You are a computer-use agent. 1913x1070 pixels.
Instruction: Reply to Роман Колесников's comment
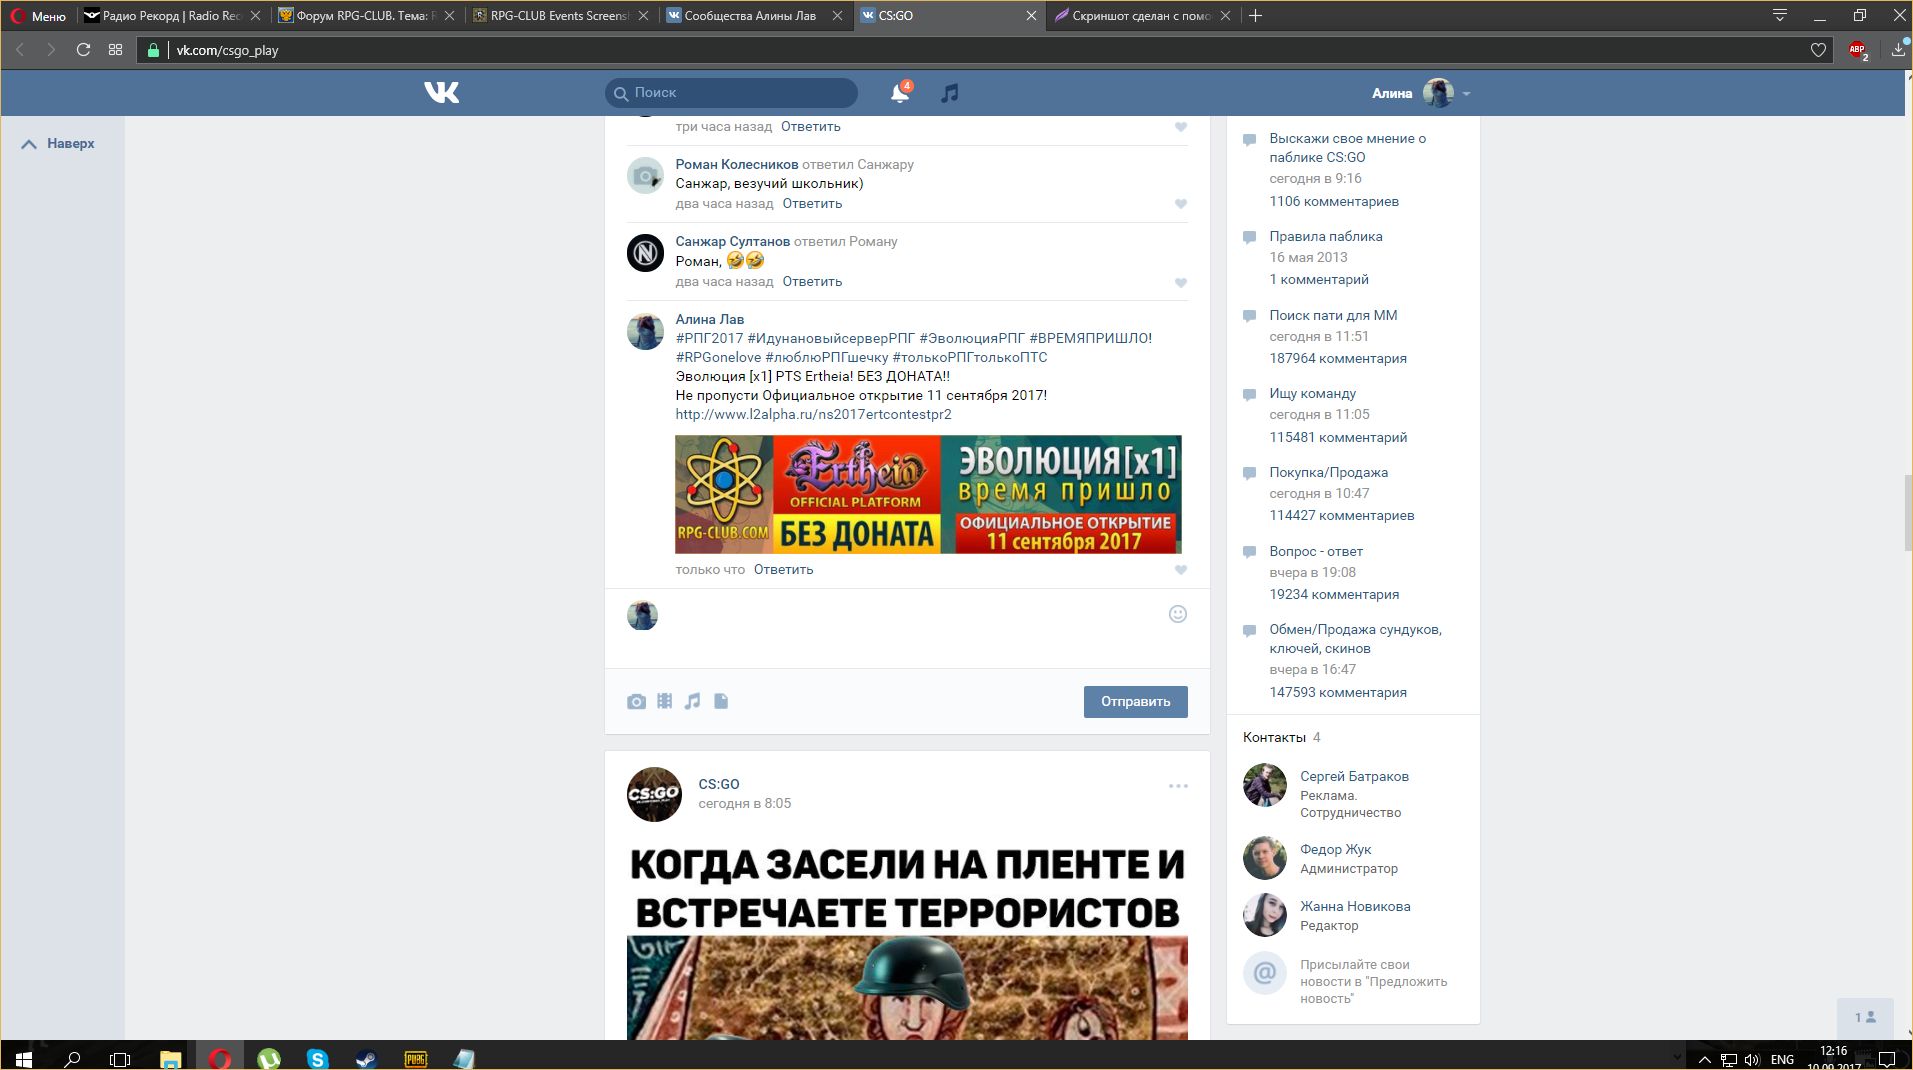(812, 204)
